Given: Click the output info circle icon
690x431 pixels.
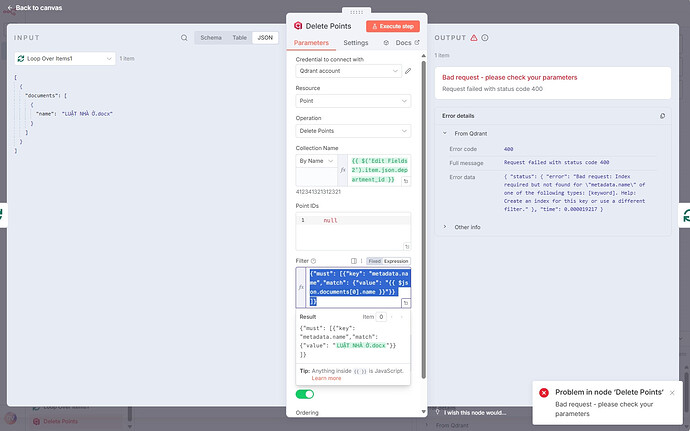Looking at the screenshot, I should coord(484,38).
